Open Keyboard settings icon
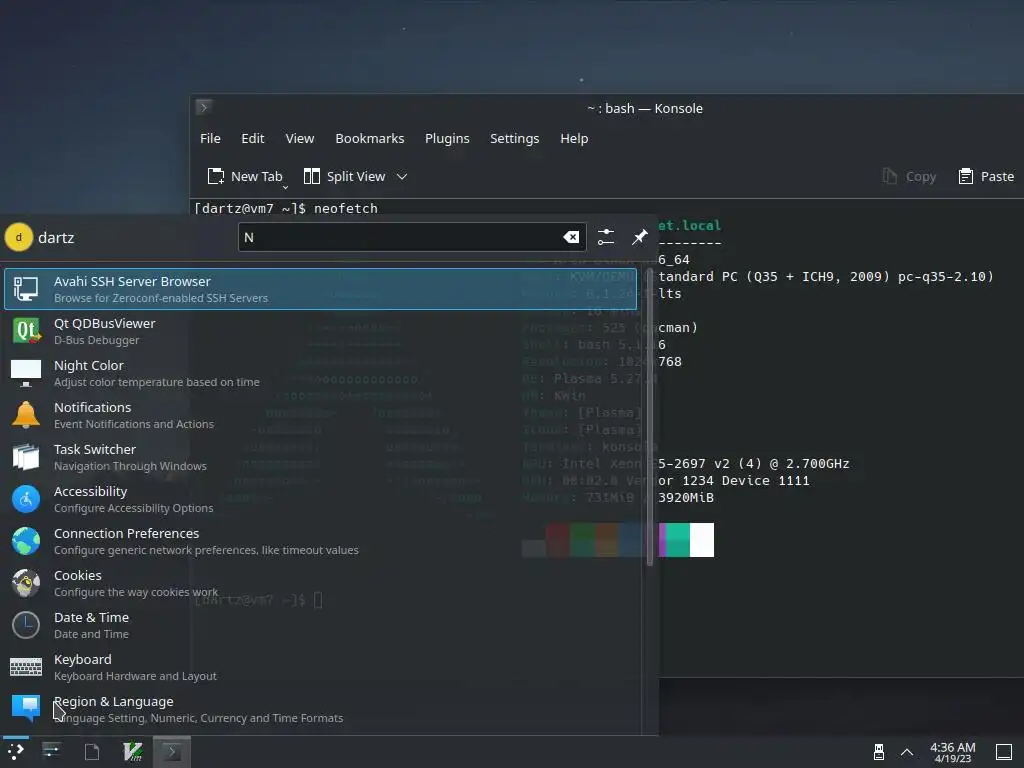The height and width of the screenshot is (768, 1024). click(26, 667)
